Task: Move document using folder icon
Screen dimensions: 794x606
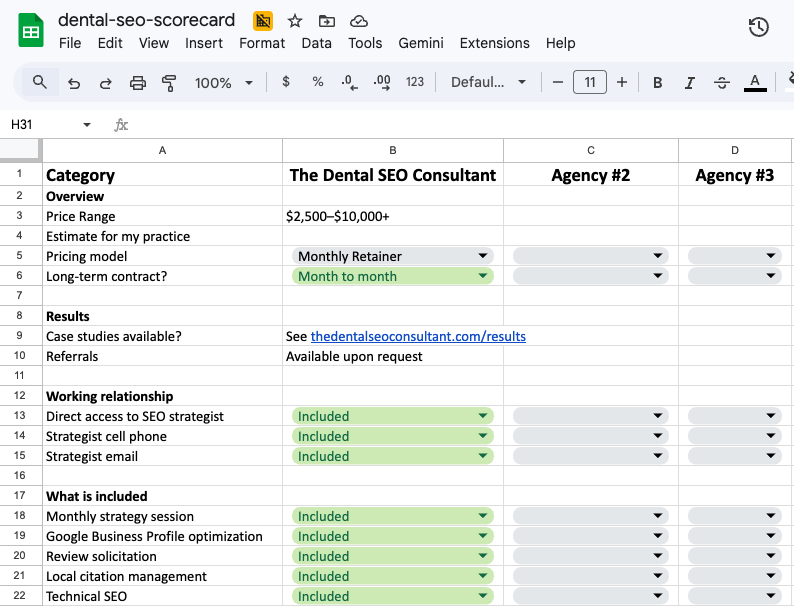Action: (x=327, y=21)
